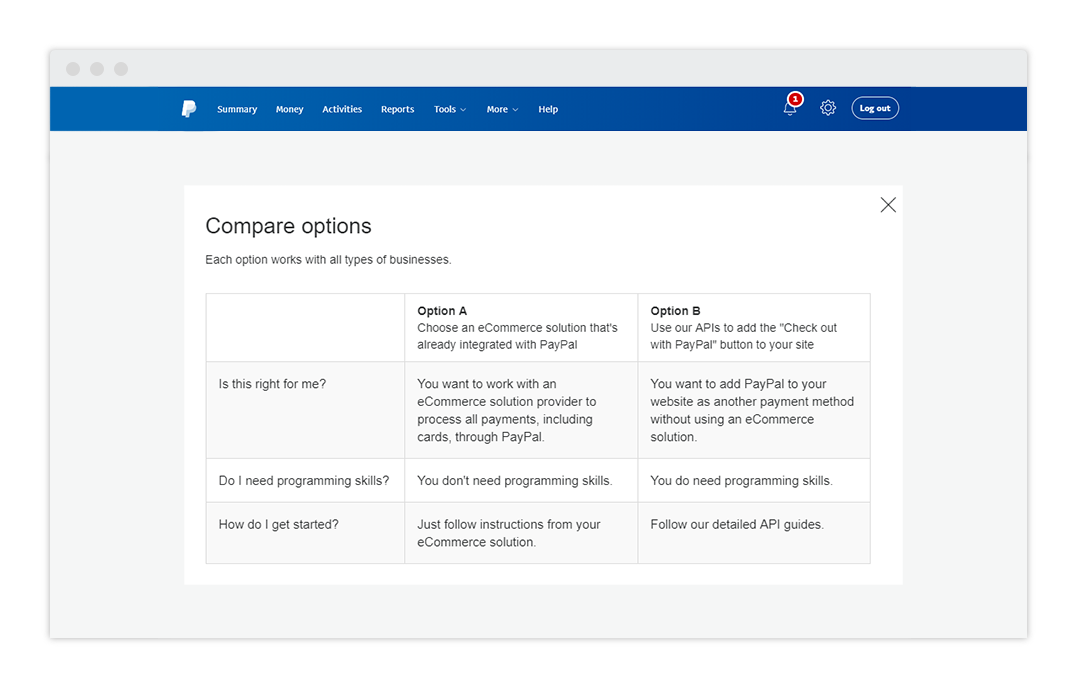Click the 'How do I get started?' row label

coord(278,524)
